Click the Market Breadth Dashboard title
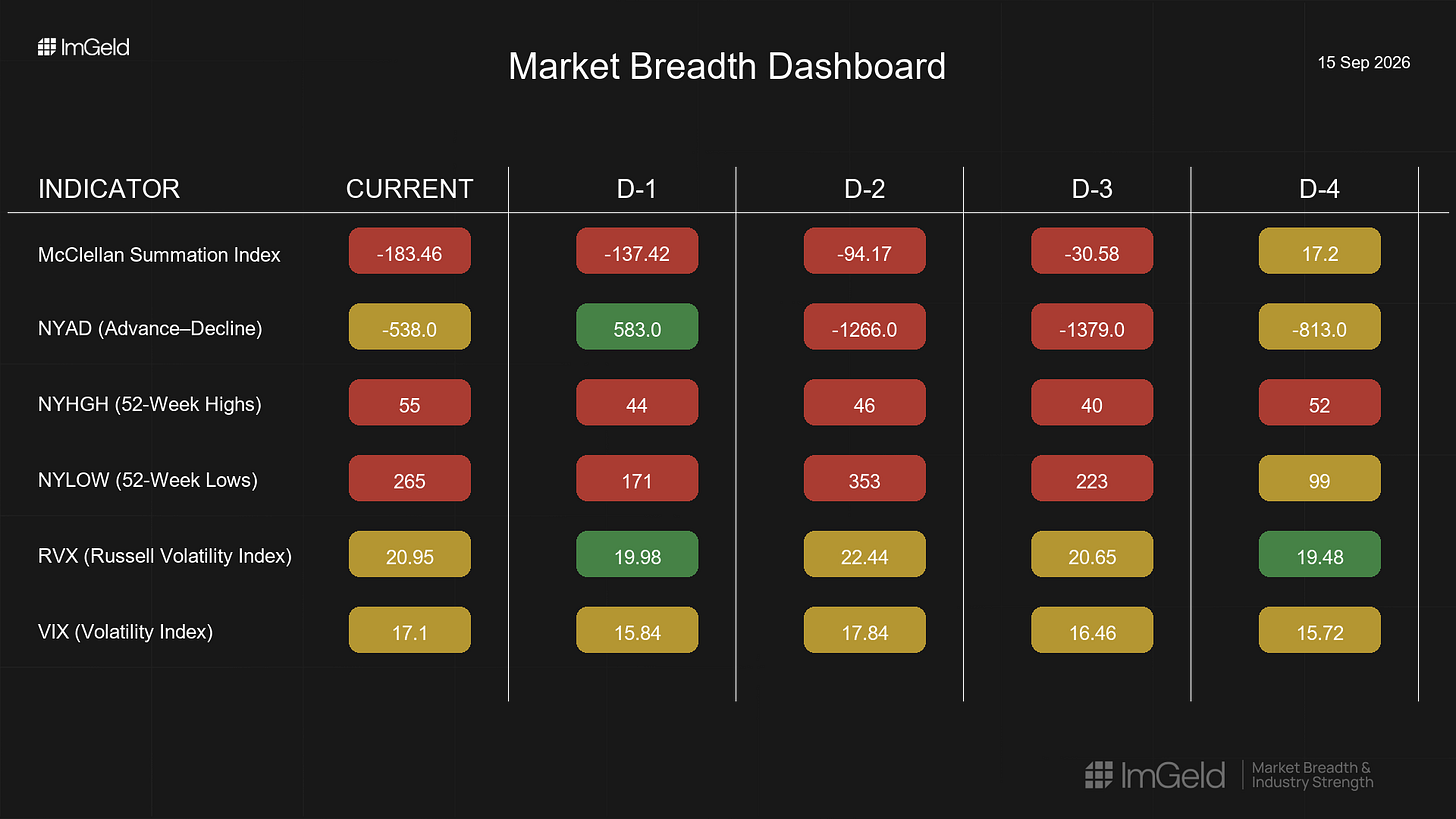The image size is (1456, 819). pos(727,66)
